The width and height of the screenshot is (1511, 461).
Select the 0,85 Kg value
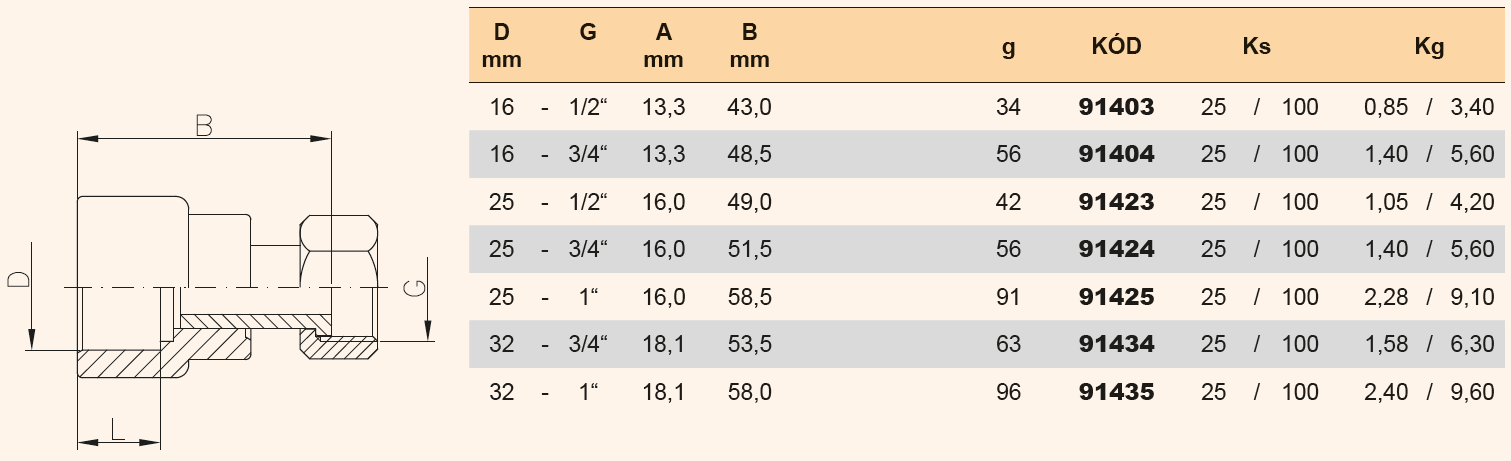pyautogui.click(x=1386, y=107)
